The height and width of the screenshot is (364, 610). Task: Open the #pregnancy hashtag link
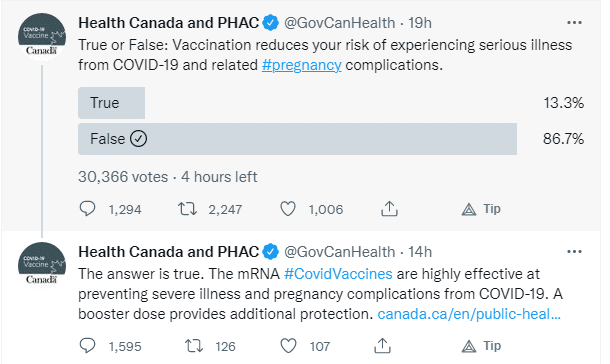pyautogui.click(x=301, y=65)
